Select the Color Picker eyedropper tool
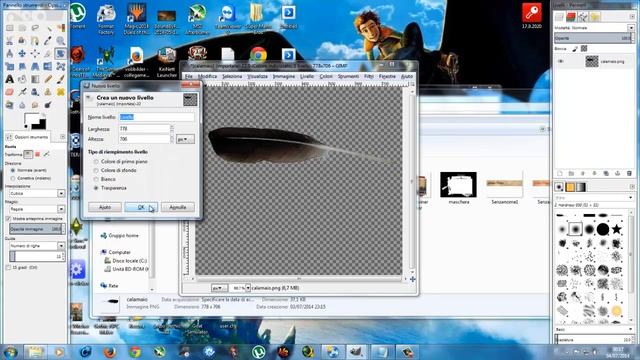This screenshot has height=360, width=640. point(48,40)
